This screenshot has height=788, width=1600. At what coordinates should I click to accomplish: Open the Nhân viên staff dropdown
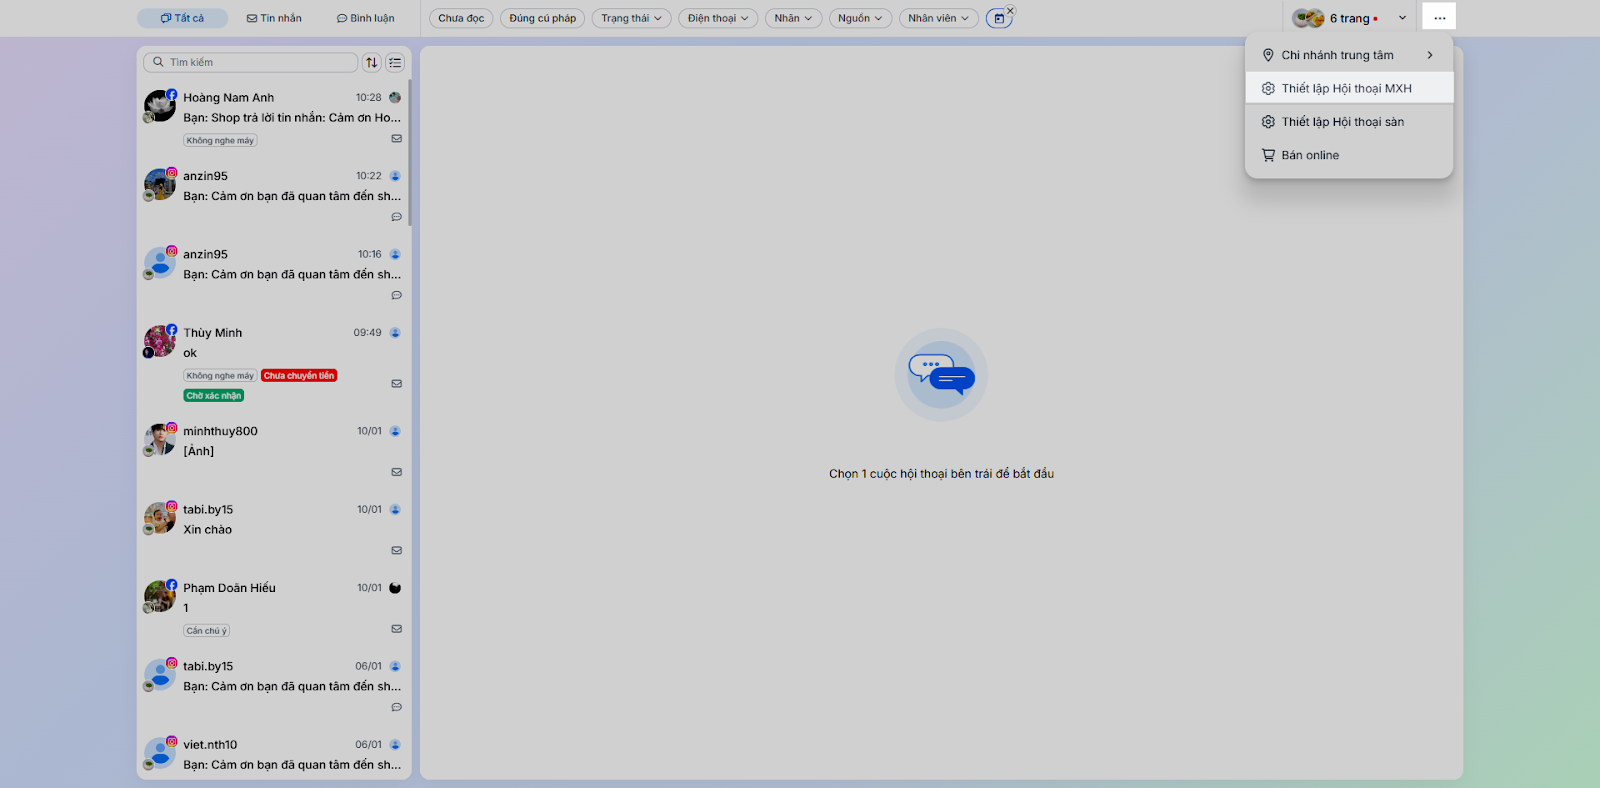[939, 18]
